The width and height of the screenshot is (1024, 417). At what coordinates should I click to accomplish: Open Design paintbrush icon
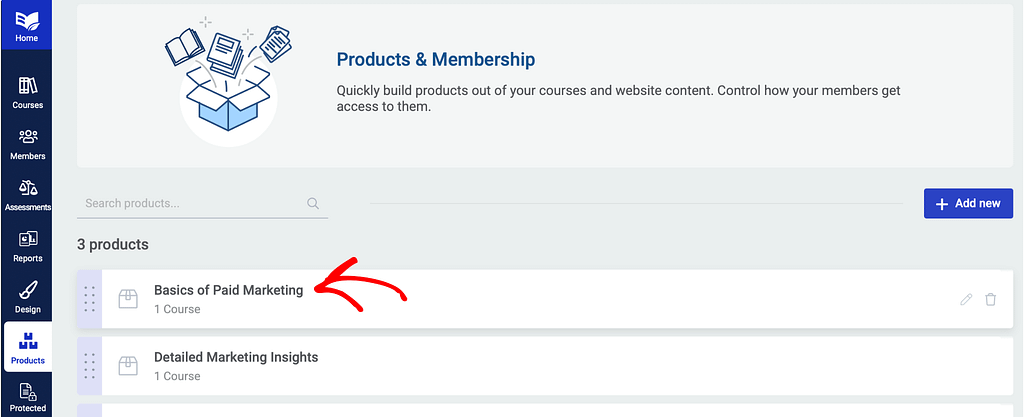point(28,290)
